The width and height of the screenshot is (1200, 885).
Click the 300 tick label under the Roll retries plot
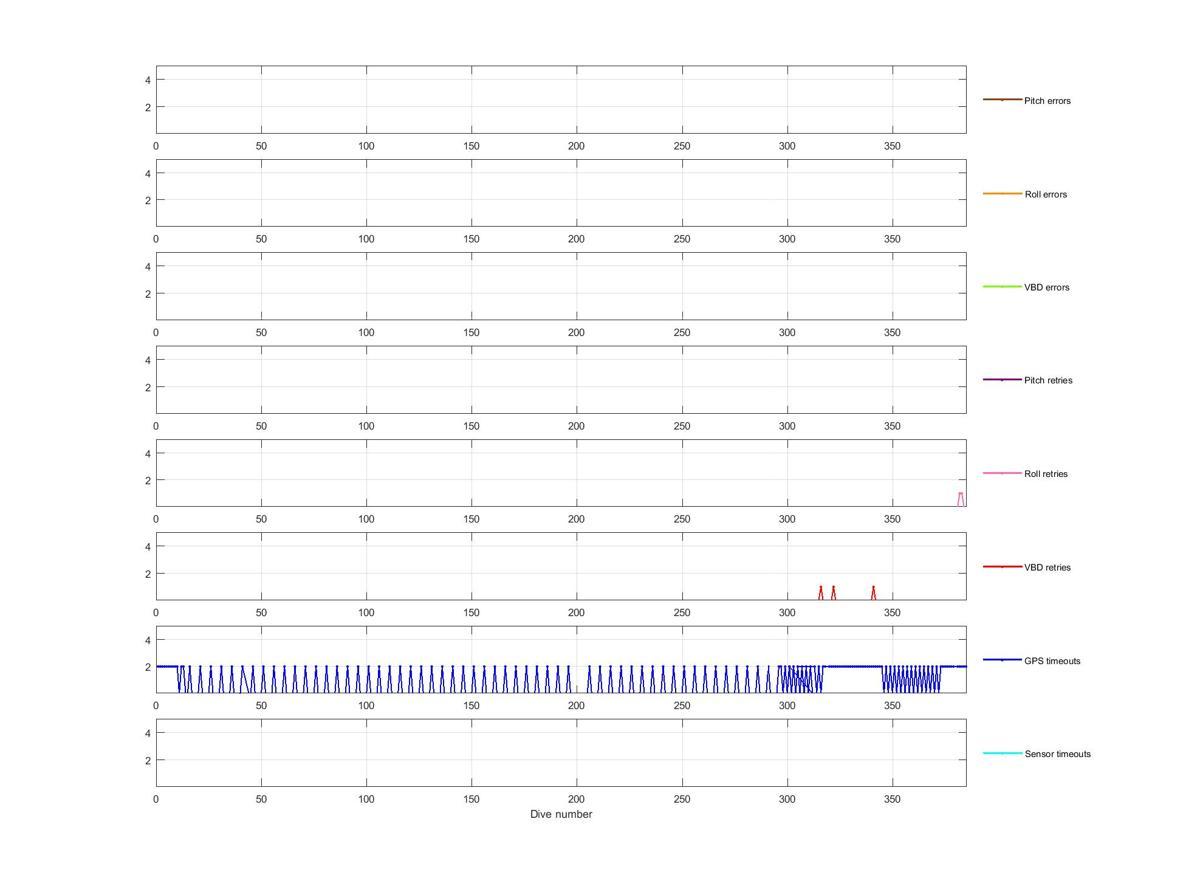[788, 519]
